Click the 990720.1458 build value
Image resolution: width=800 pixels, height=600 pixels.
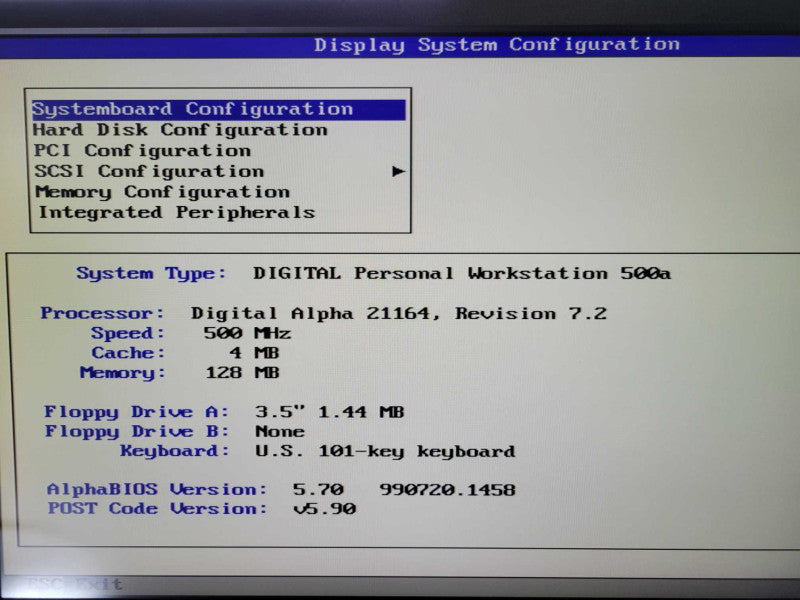pos(447,490)
